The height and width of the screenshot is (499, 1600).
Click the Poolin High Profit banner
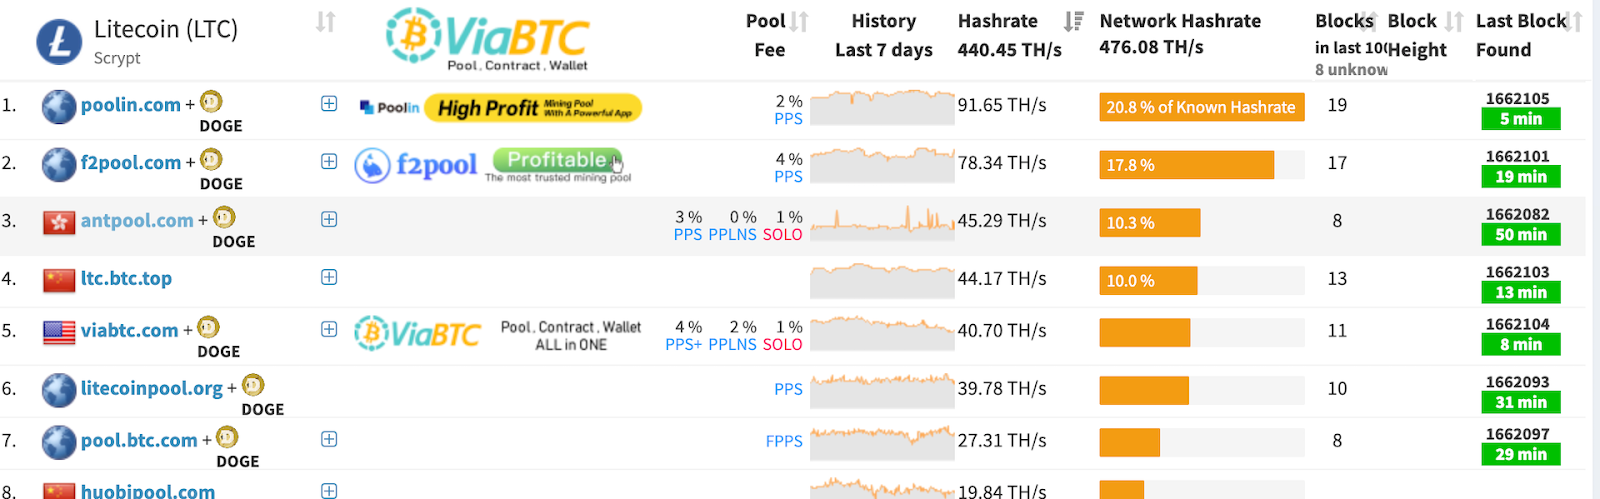pos(532,108)
